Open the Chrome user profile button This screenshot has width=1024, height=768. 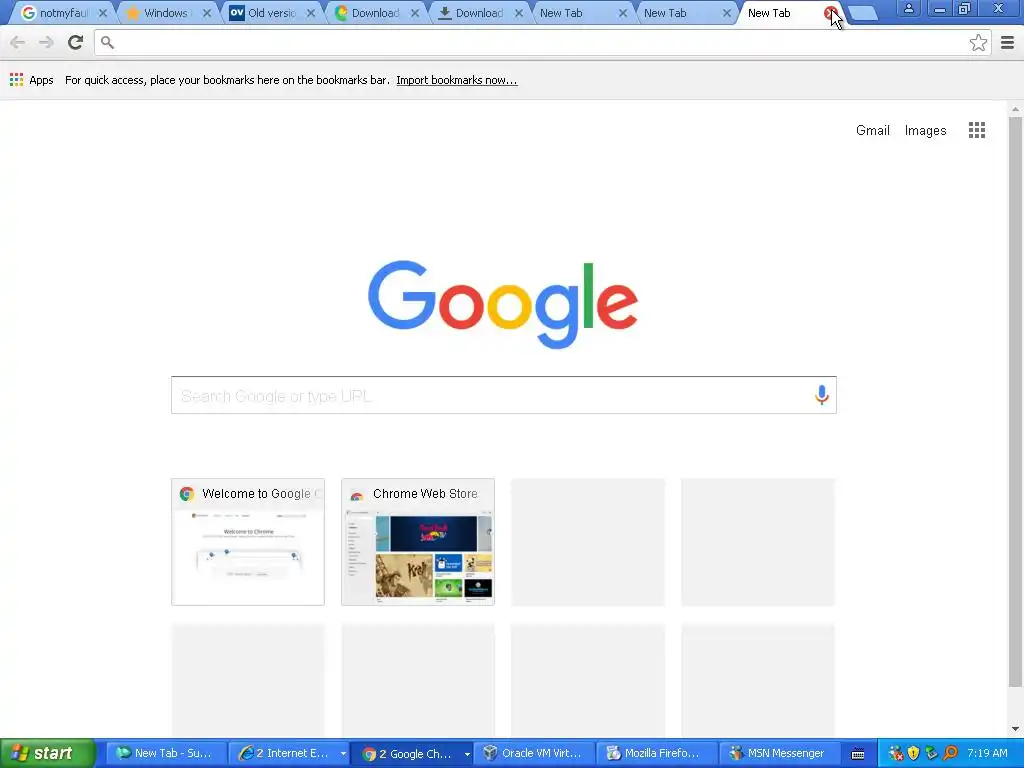(908, 9)
